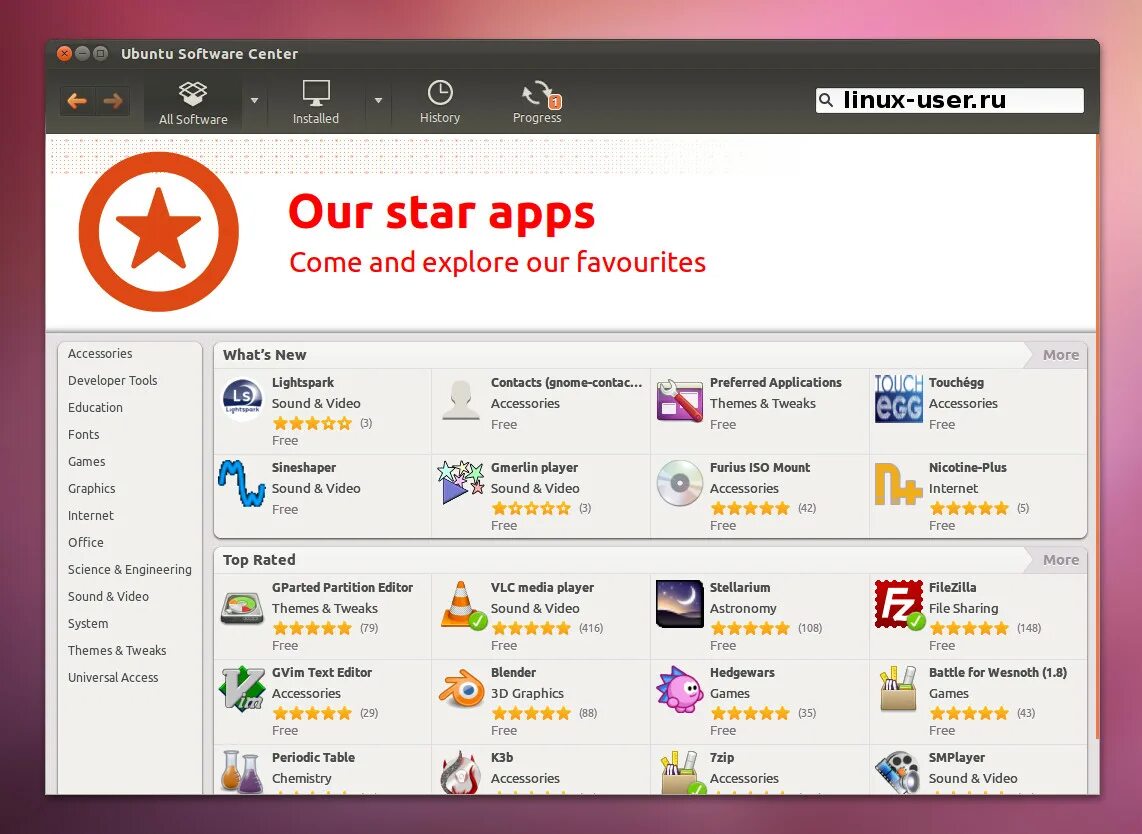Screen dimensions: 1142x834
Task: Select the Education category
Action: [95, 407]
